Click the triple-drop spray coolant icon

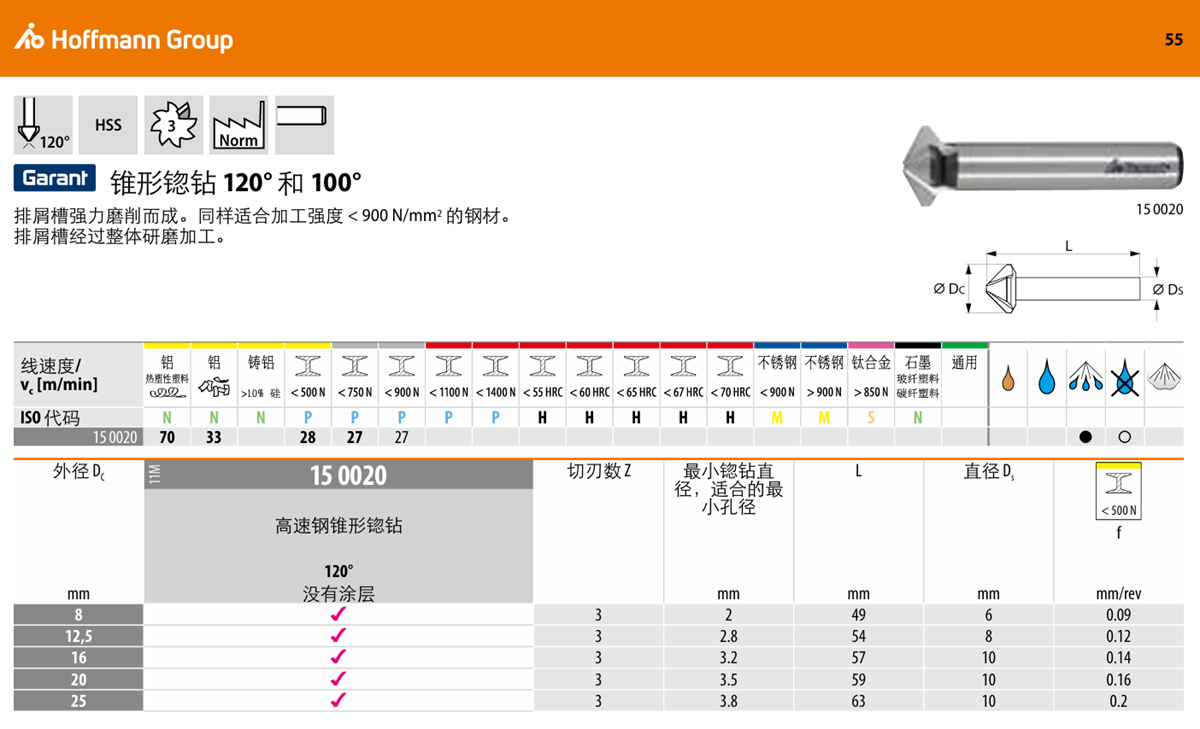(1085, 376)
